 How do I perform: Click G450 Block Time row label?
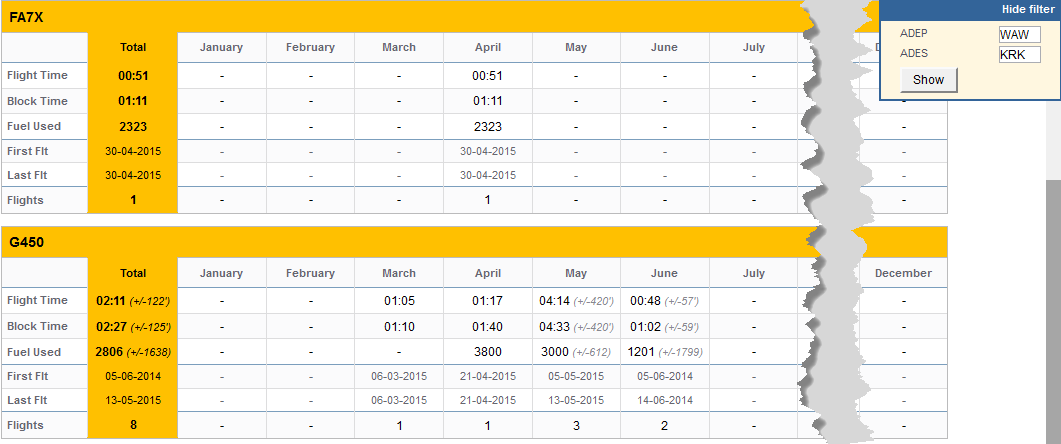click(x=37, y=326)
